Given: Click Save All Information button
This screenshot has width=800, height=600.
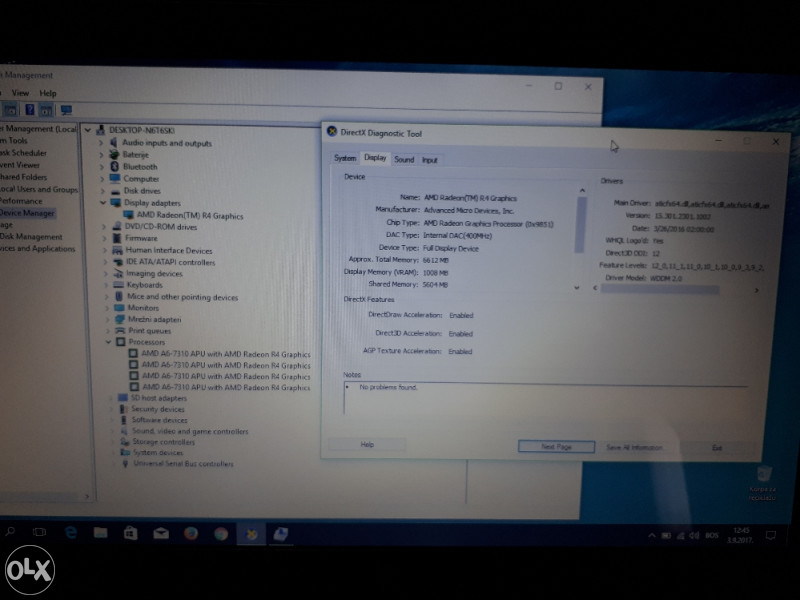Looking at the screenshot, I should (634, 447).
